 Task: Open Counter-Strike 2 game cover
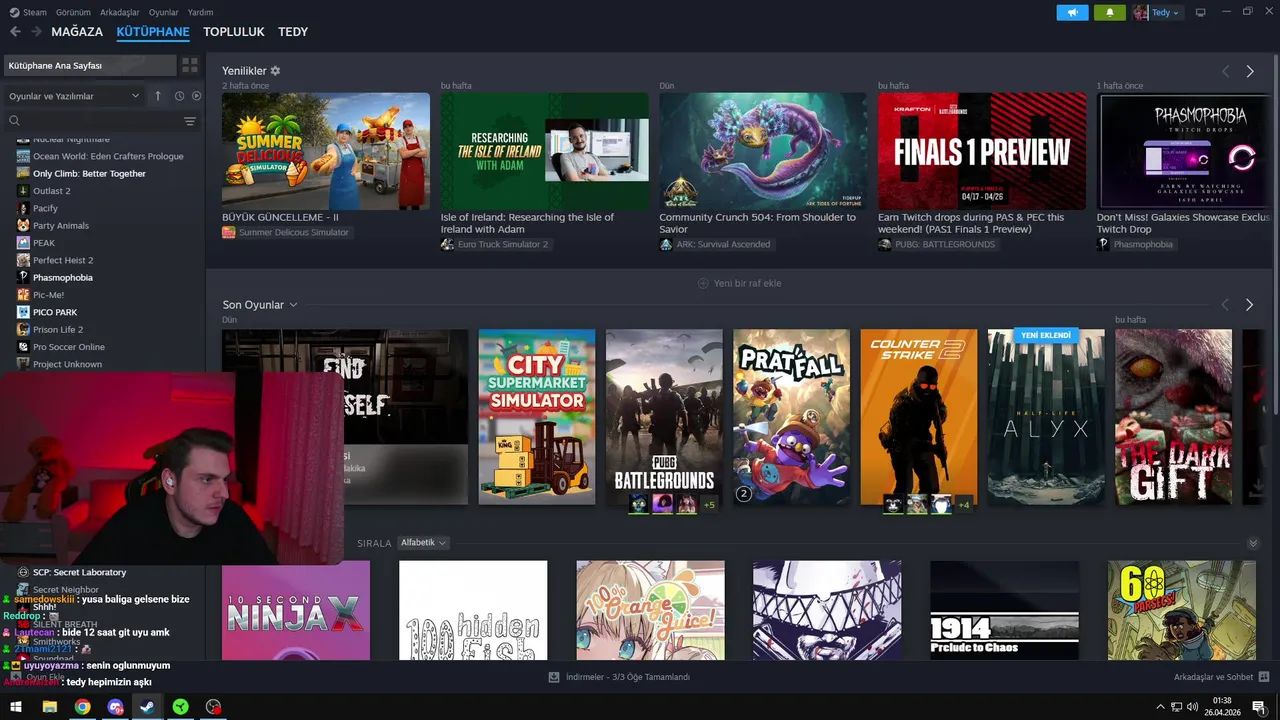coord(919,417)
